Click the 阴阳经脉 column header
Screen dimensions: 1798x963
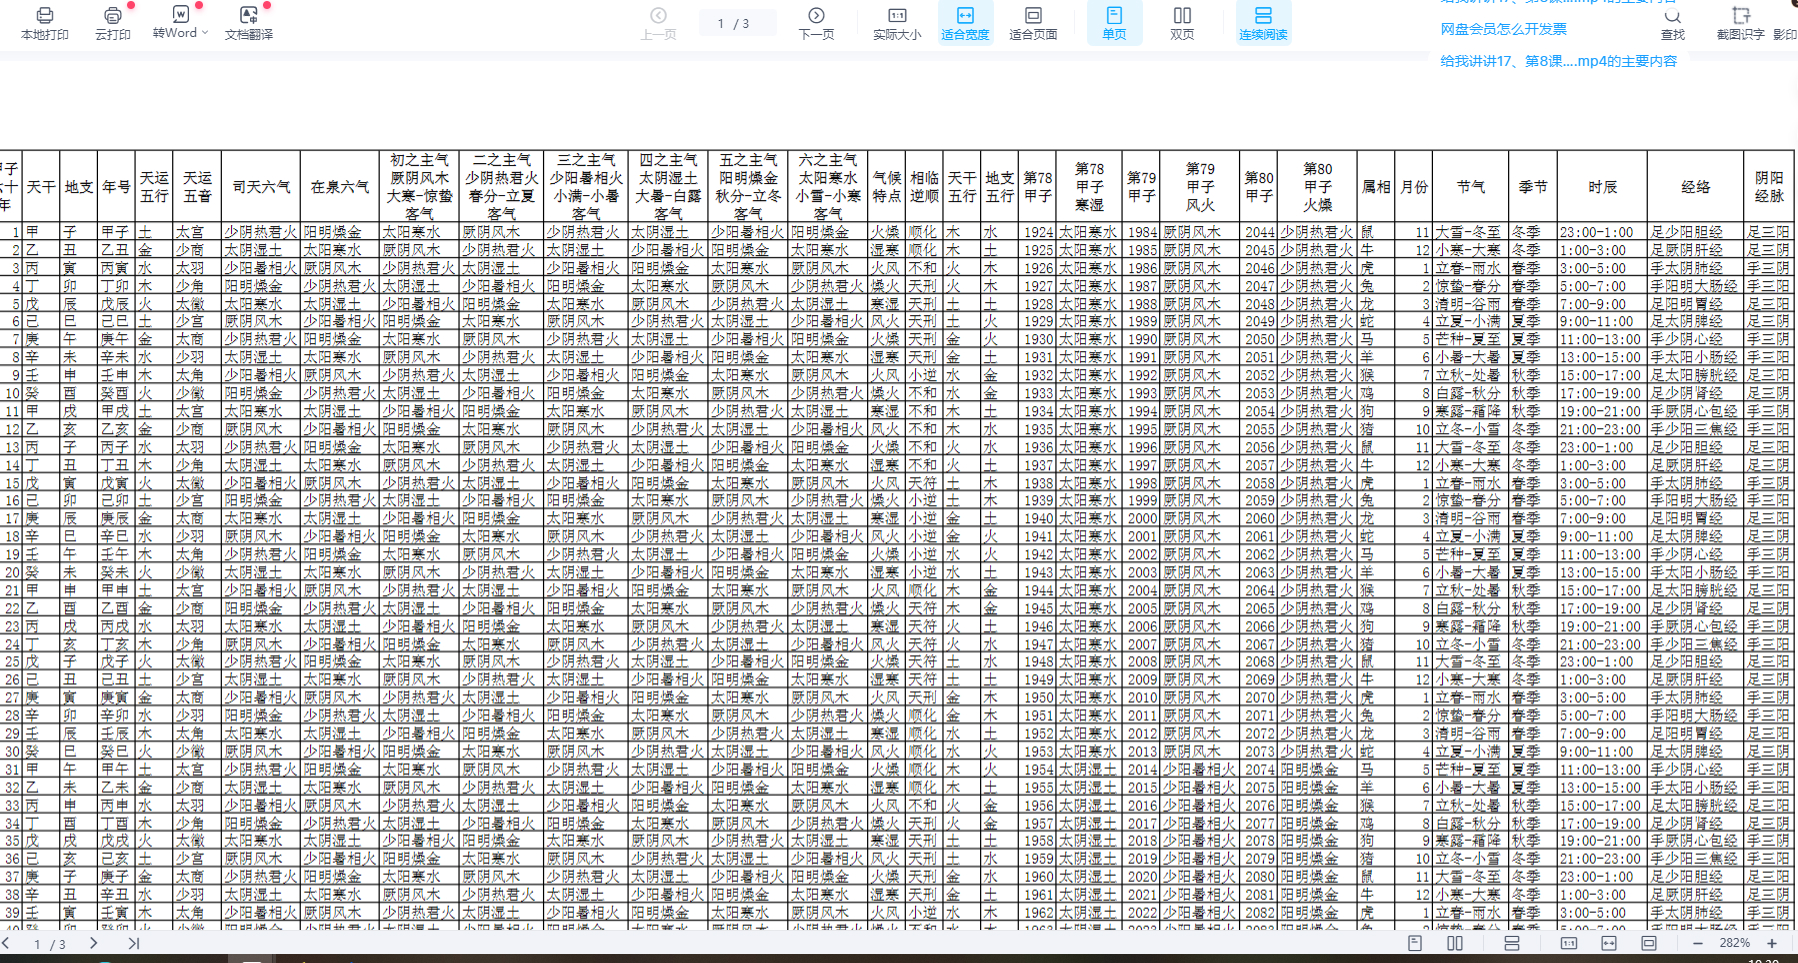(1769, 187)
